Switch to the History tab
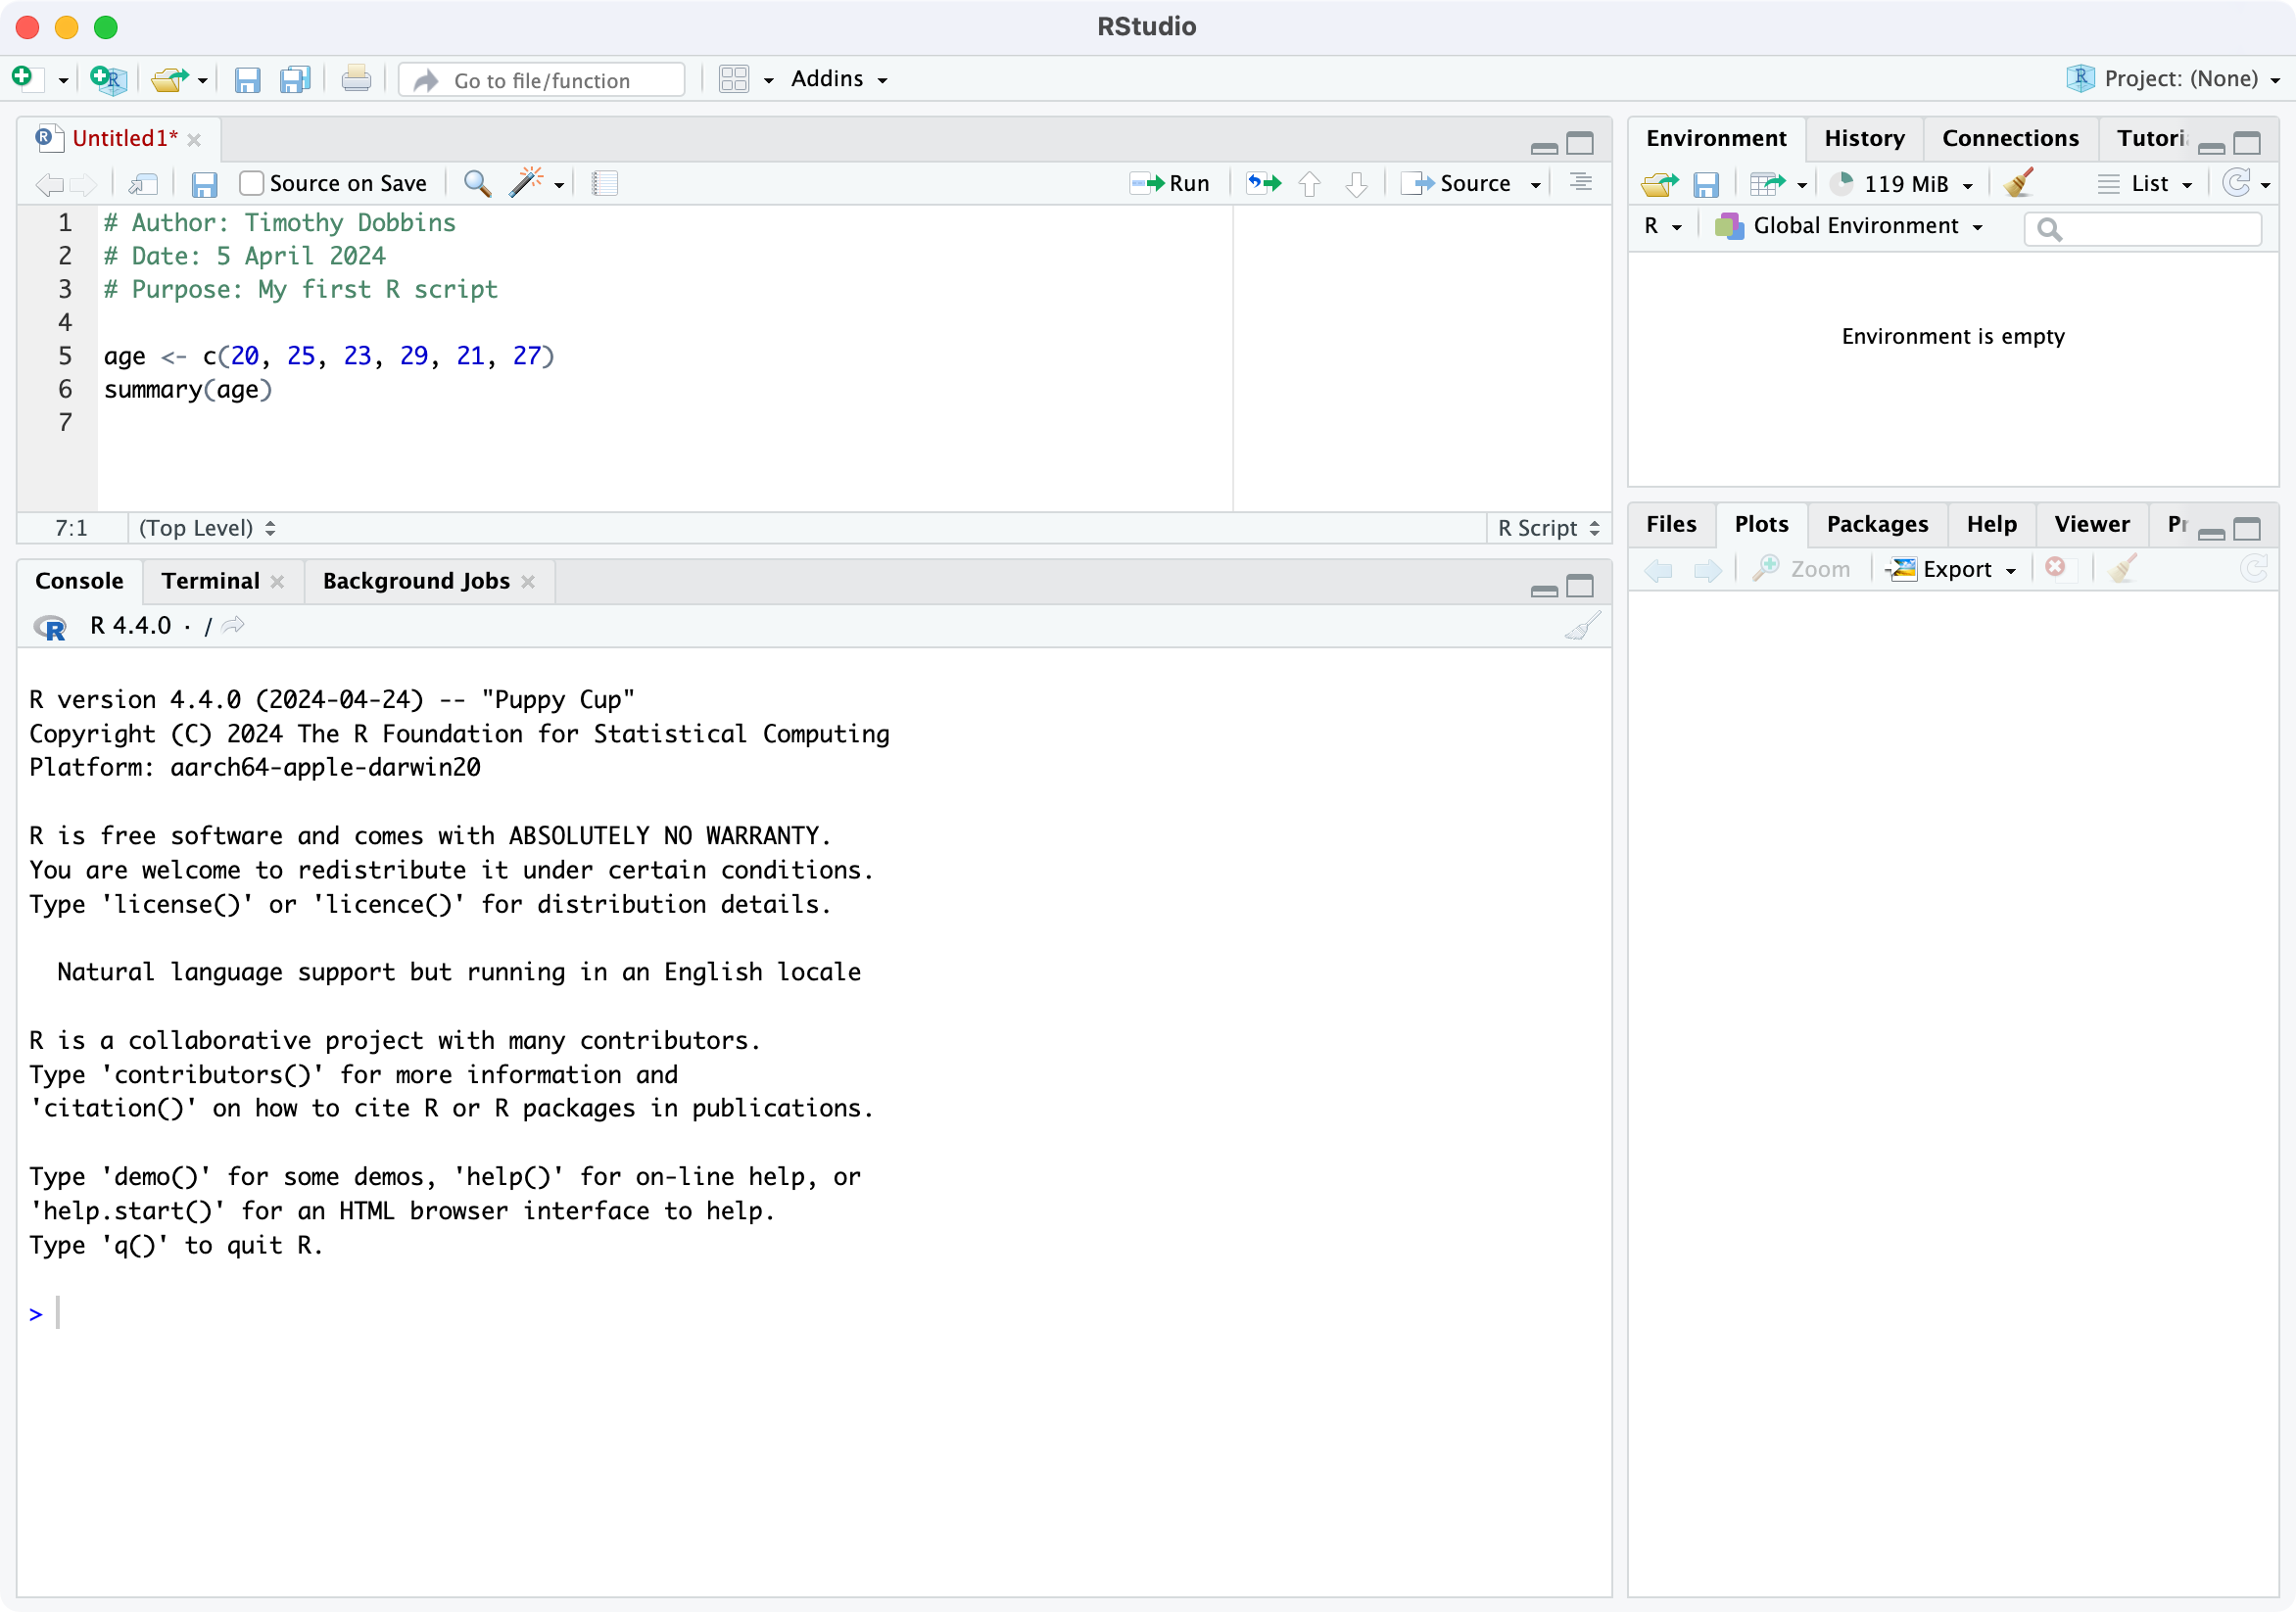 pyautogui.click(x=1863, y=138)
